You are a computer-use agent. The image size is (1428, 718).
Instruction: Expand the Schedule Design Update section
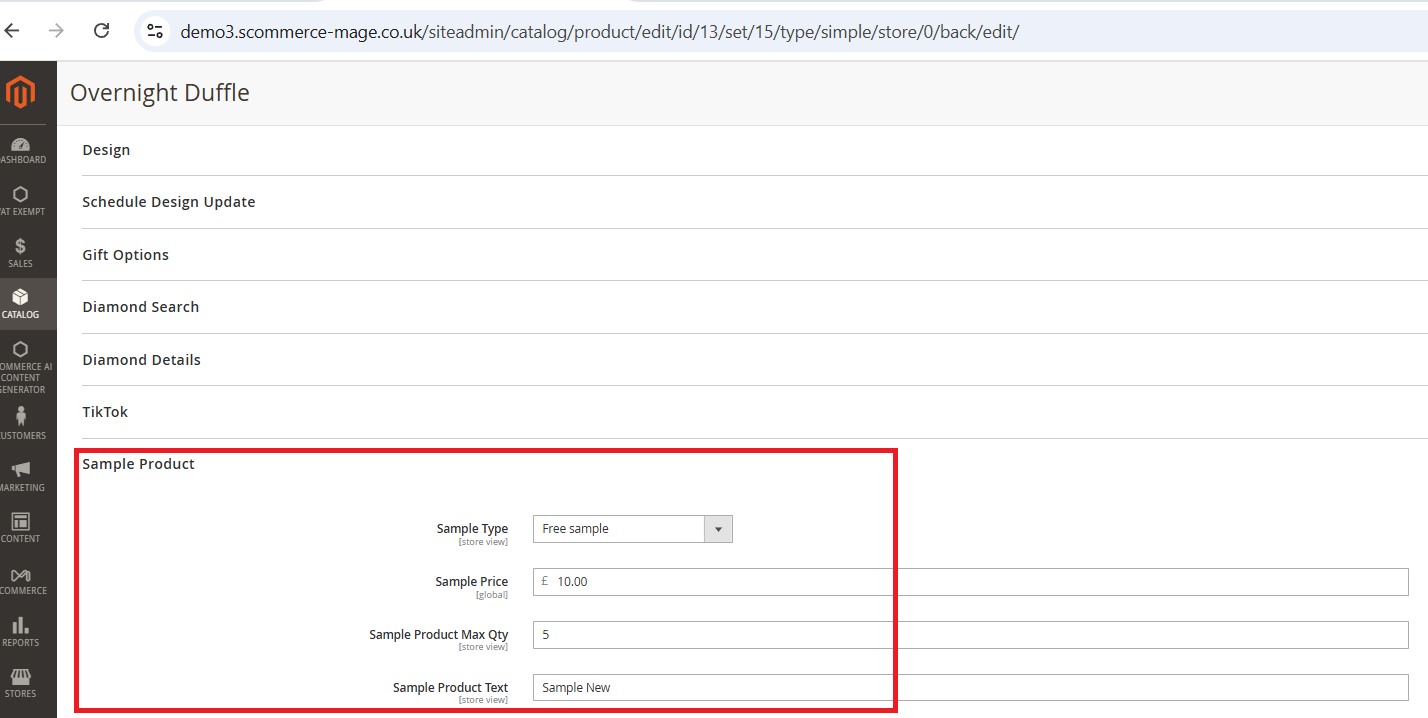168,202
